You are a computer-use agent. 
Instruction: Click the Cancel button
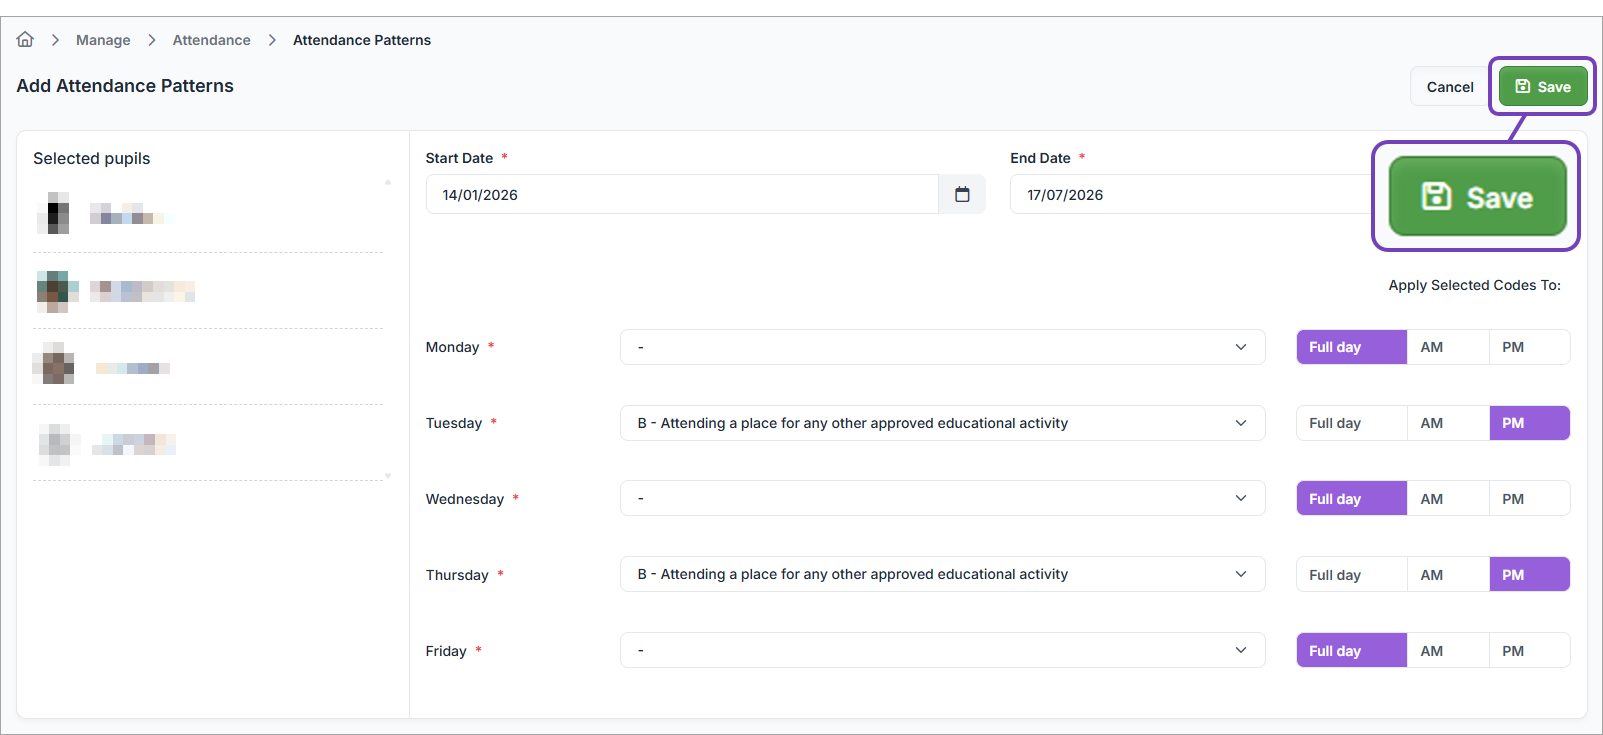[x=1449, y=87]
